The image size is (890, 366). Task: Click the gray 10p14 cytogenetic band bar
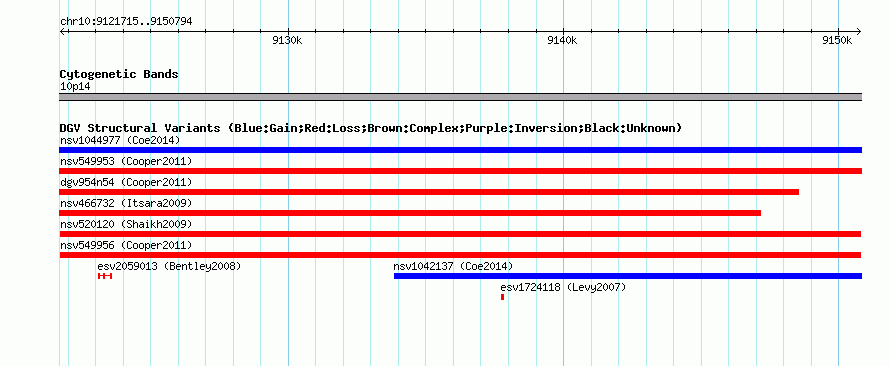460,97
